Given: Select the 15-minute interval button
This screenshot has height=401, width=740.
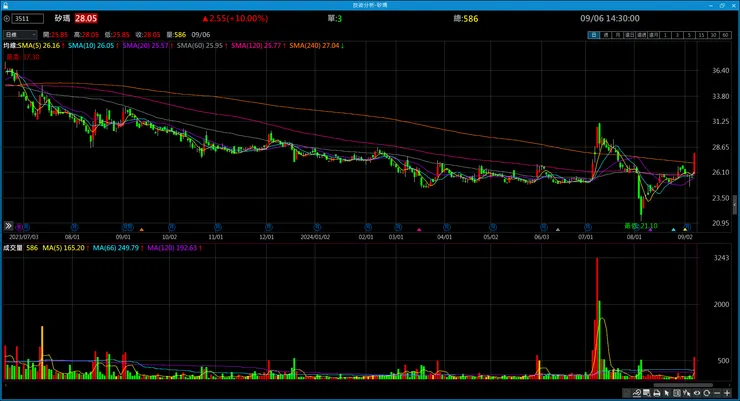Looking at the screenshot, I should 701,35.
